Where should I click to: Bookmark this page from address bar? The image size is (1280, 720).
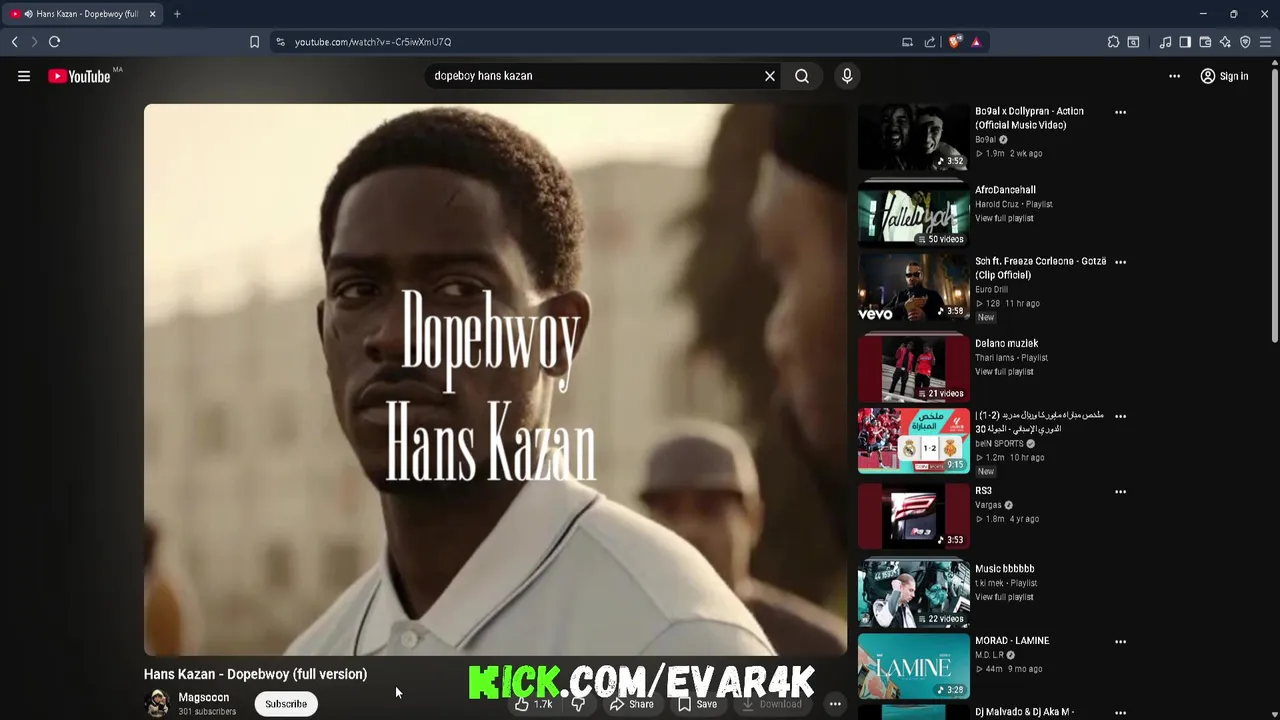[254, 42]
